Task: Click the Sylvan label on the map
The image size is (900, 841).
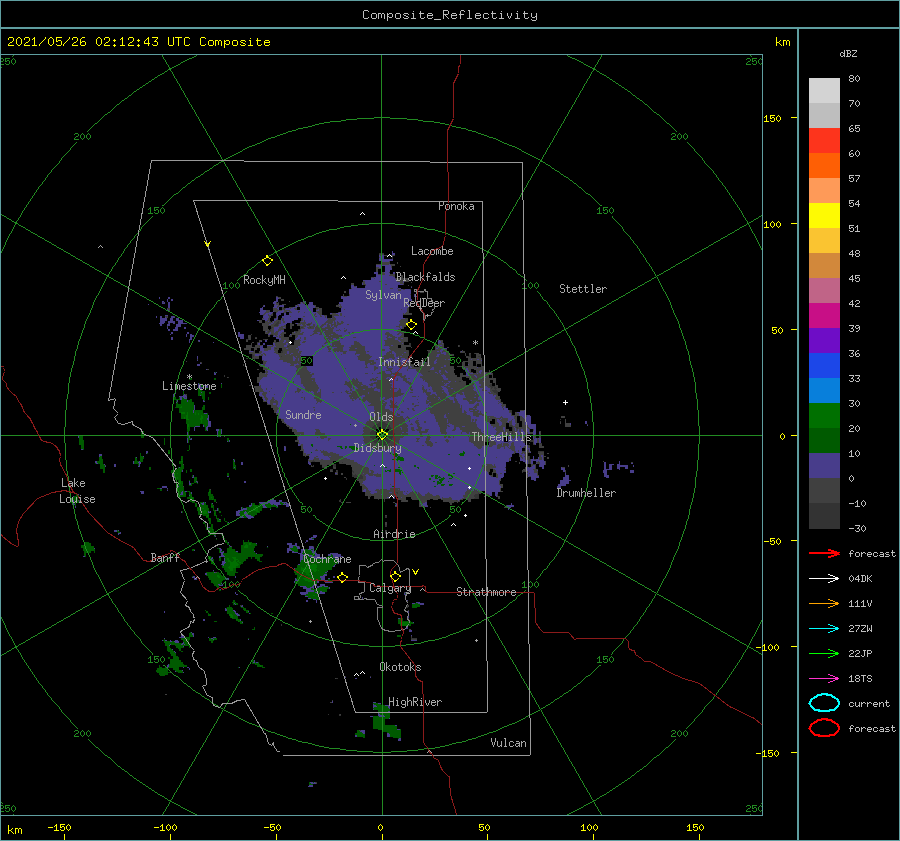Action: [x=383, y=295]
